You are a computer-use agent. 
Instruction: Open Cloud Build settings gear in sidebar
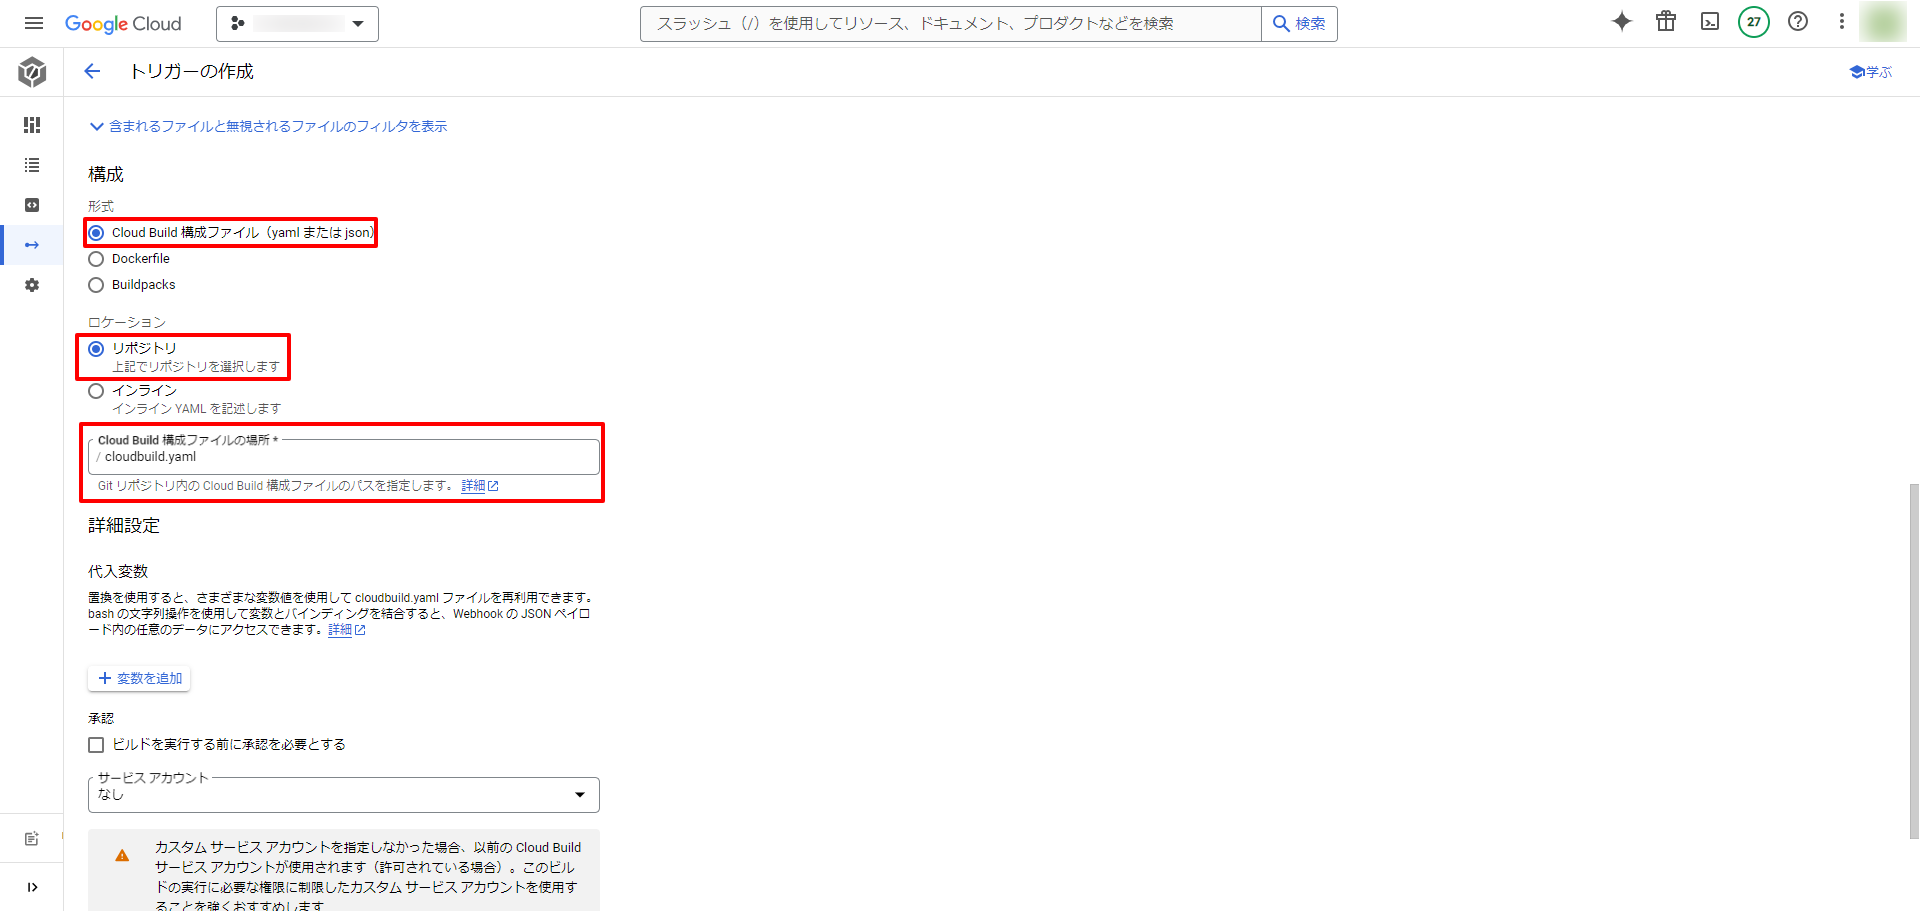32,285
